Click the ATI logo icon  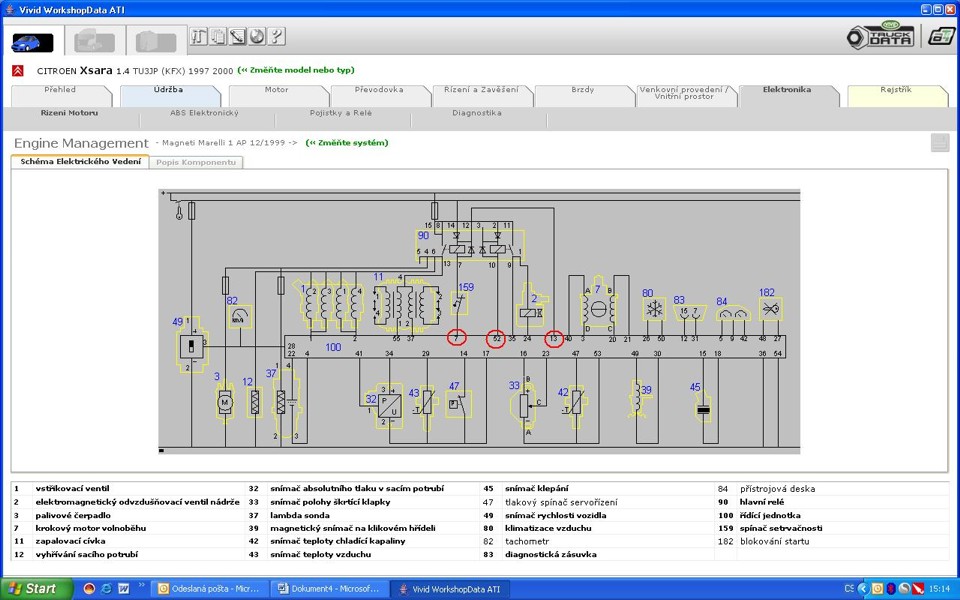(941, 36)
